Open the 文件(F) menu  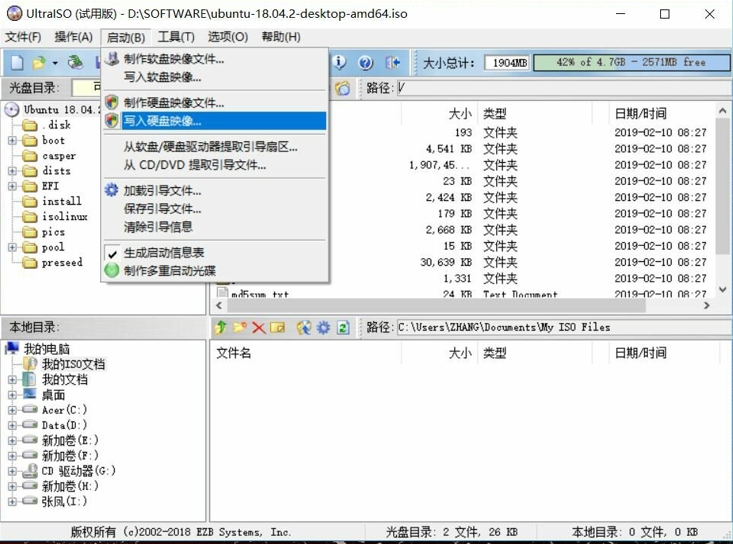23,36
